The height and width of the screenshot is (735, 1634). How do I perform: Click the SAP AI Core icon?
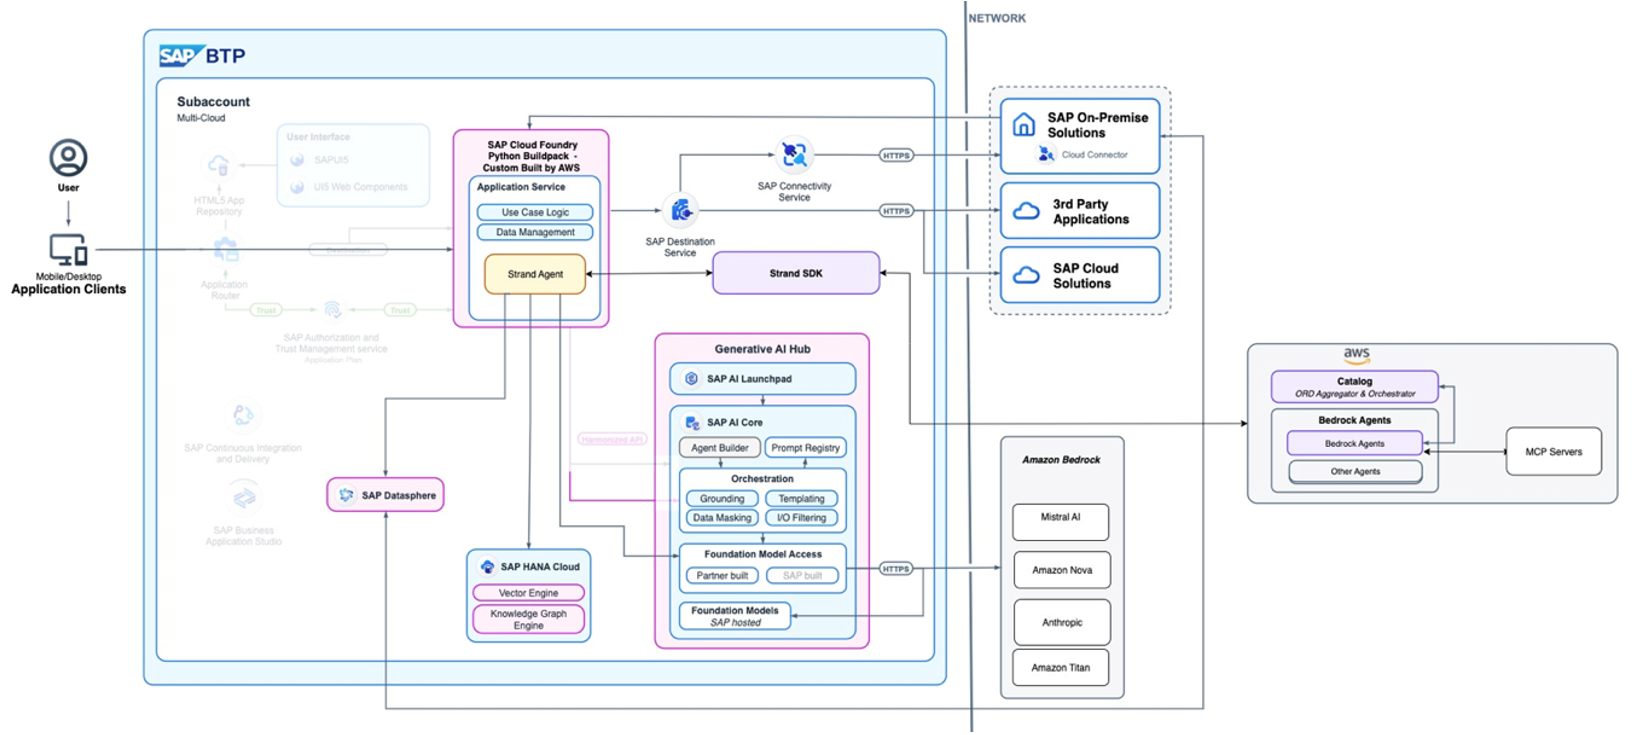click(692, 423)
